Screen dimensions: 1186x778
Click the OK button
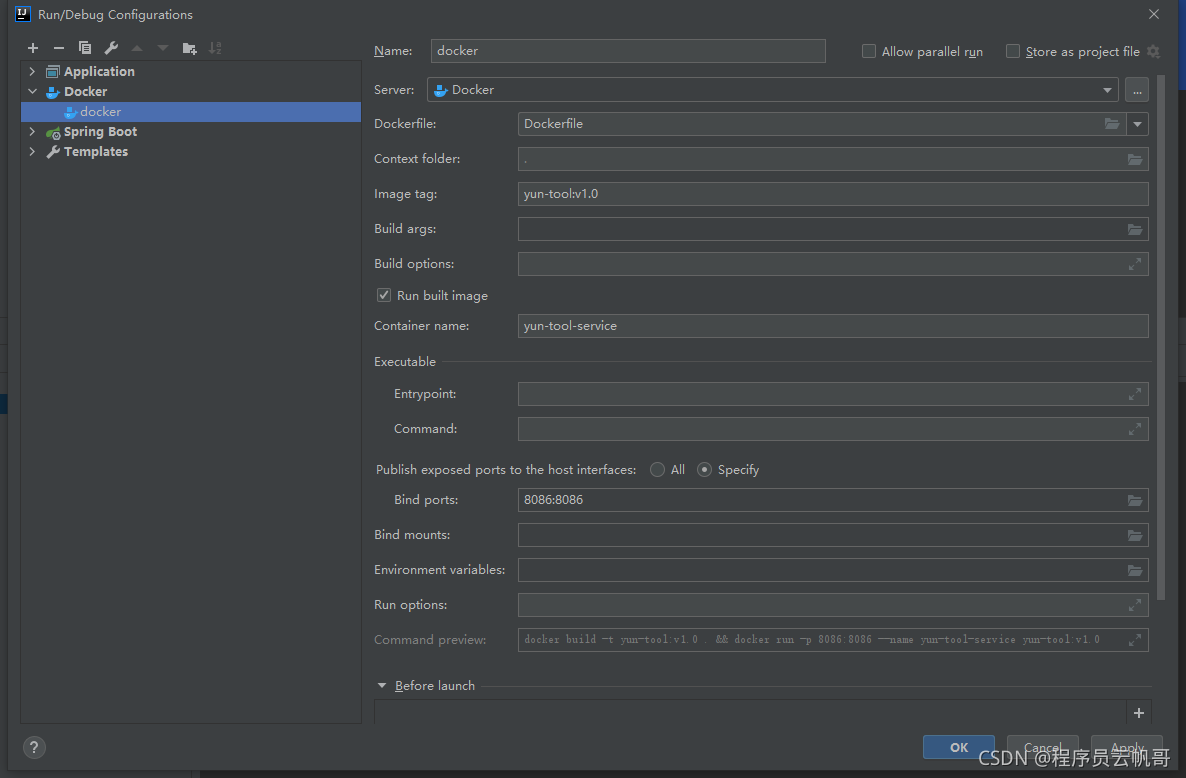[x=958, y=747]
